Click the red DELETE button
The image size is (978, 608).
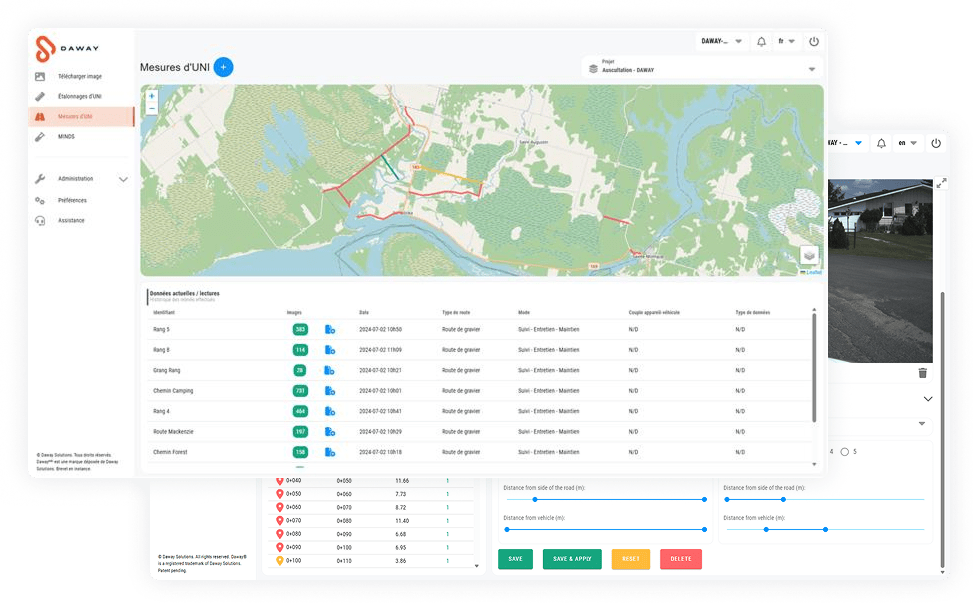(681, 559)
